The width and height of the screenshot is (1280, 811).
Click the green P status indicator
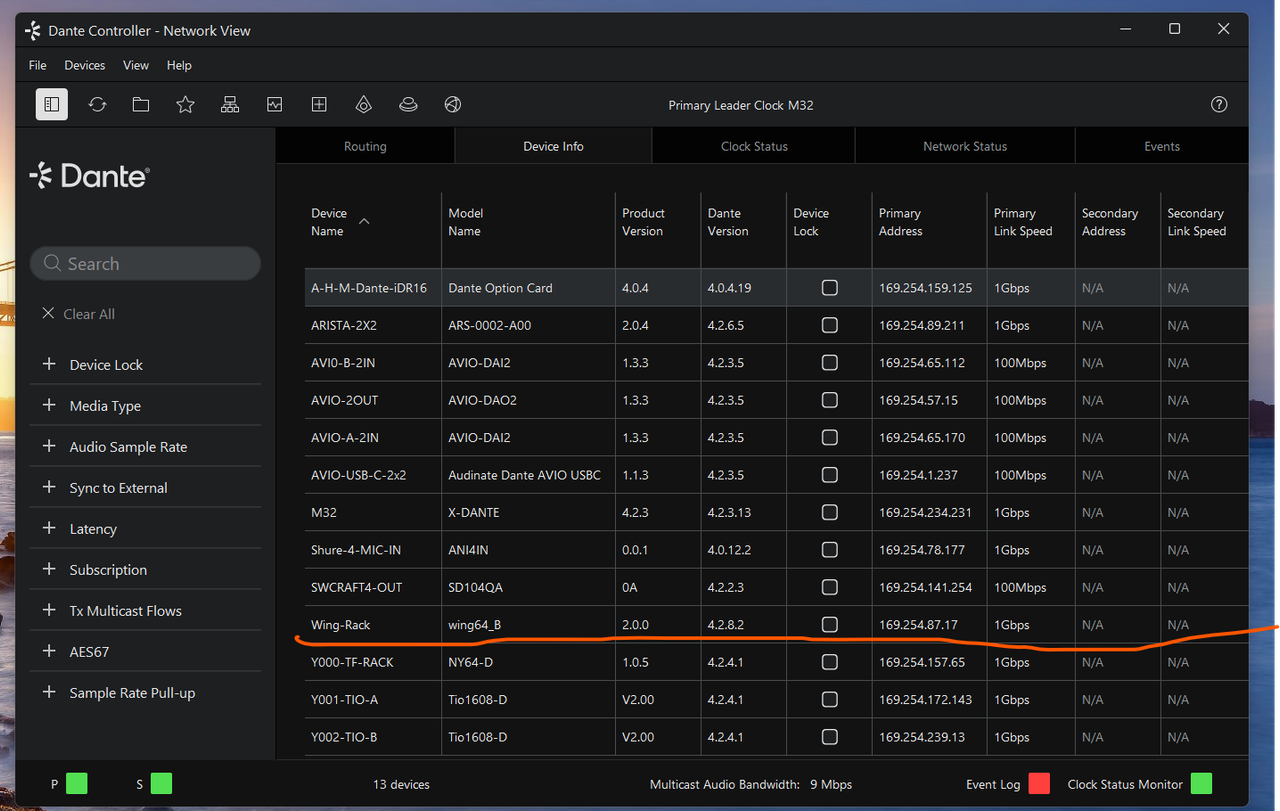point(77,784)
